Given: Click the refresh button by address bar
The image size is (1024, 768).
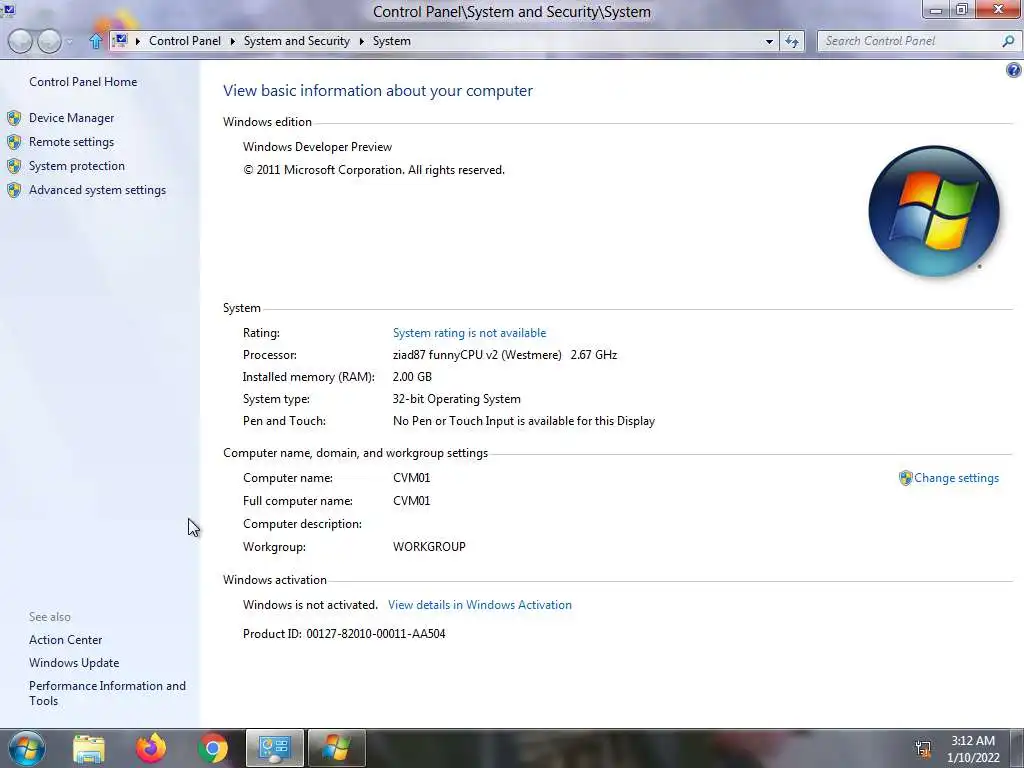Looking at the screenshot, I should point(792,41).
